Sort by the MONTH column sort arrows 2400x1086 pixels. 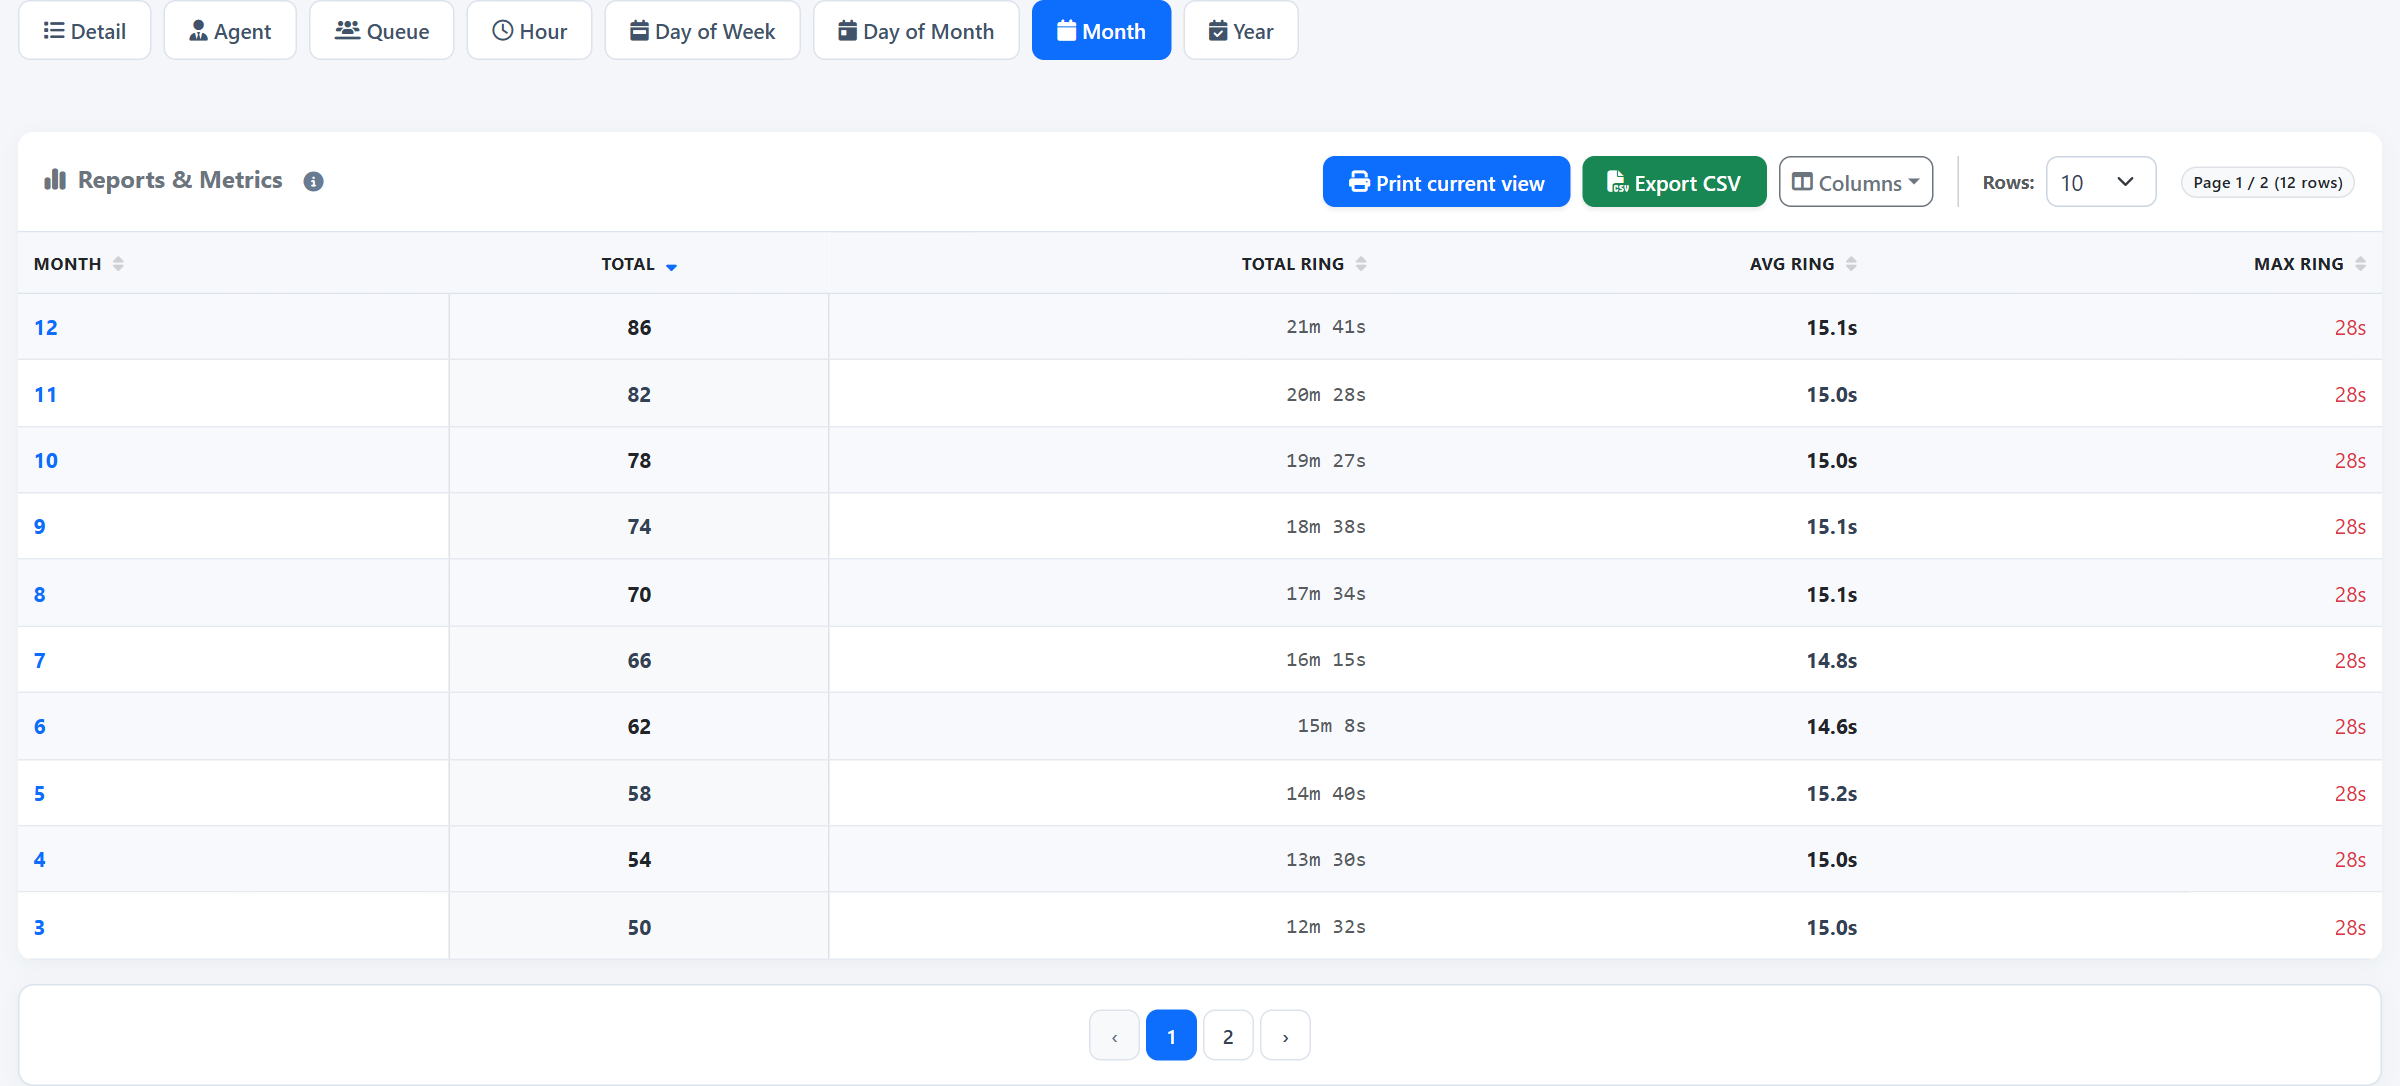pos(118,264)
